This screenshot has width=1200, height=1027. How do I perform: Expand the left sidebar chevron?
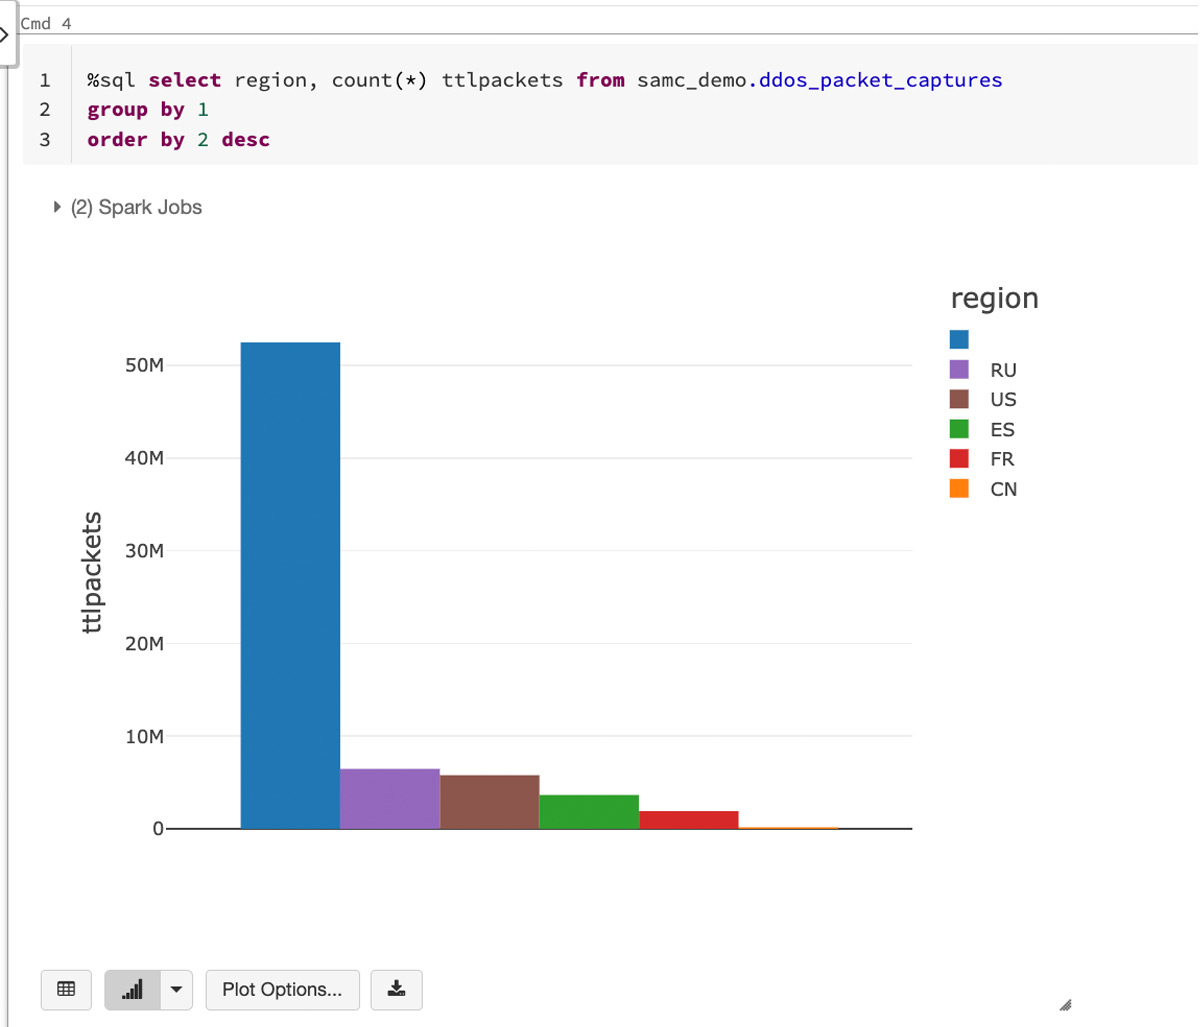4,35
